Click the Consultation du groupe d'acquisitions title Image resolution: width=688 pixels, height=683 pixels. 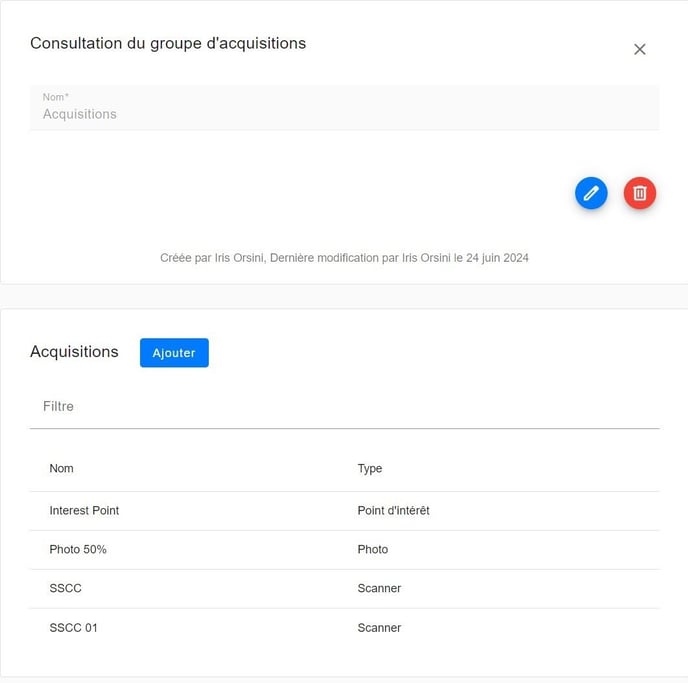click(168, 44)
